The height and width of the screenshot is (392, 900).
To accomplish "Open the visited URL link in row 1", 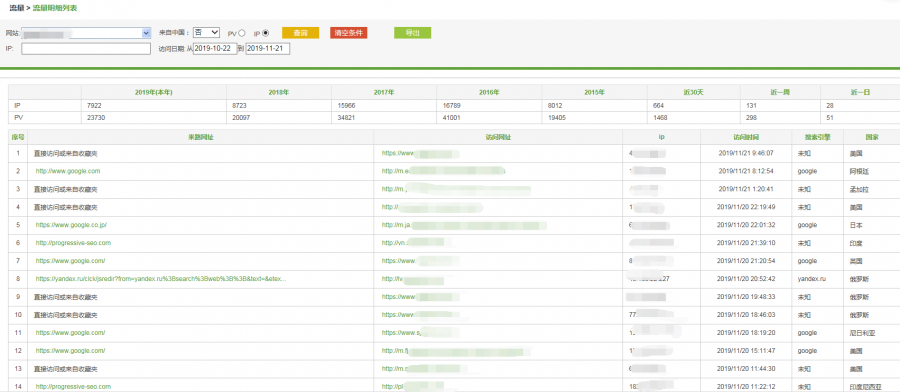I will (x=421, y=153).
